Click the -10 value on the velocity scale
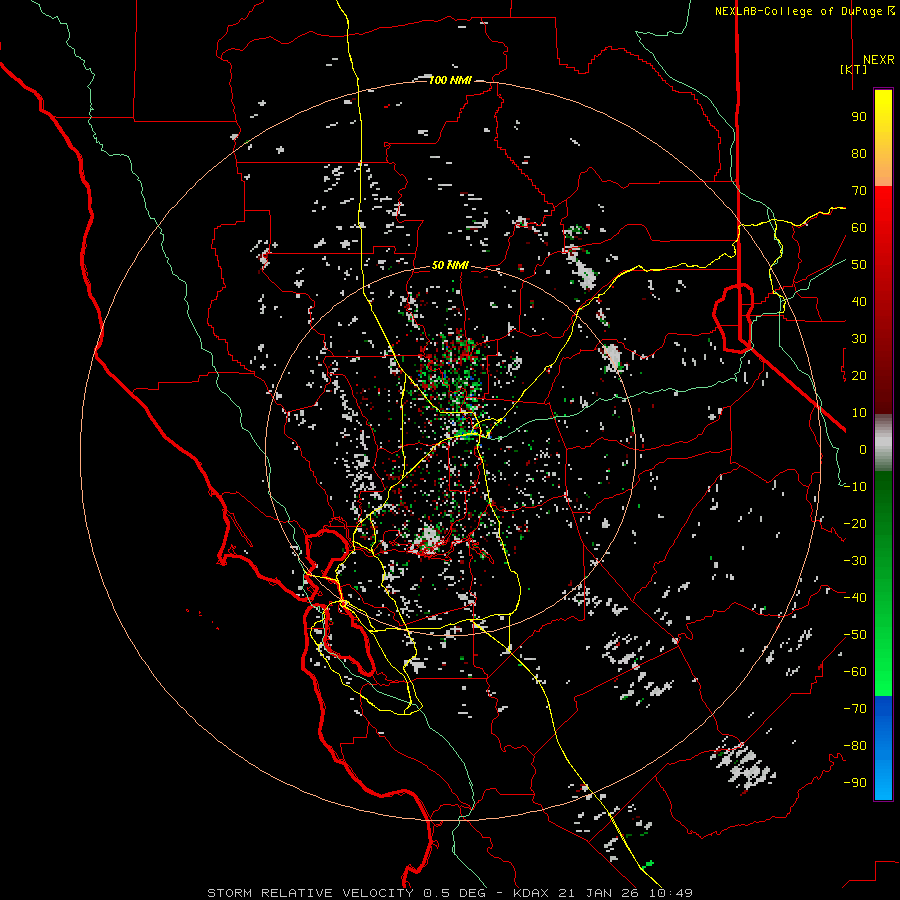The width and height of the screenshot is (900, 900). [x=855, y=487]
